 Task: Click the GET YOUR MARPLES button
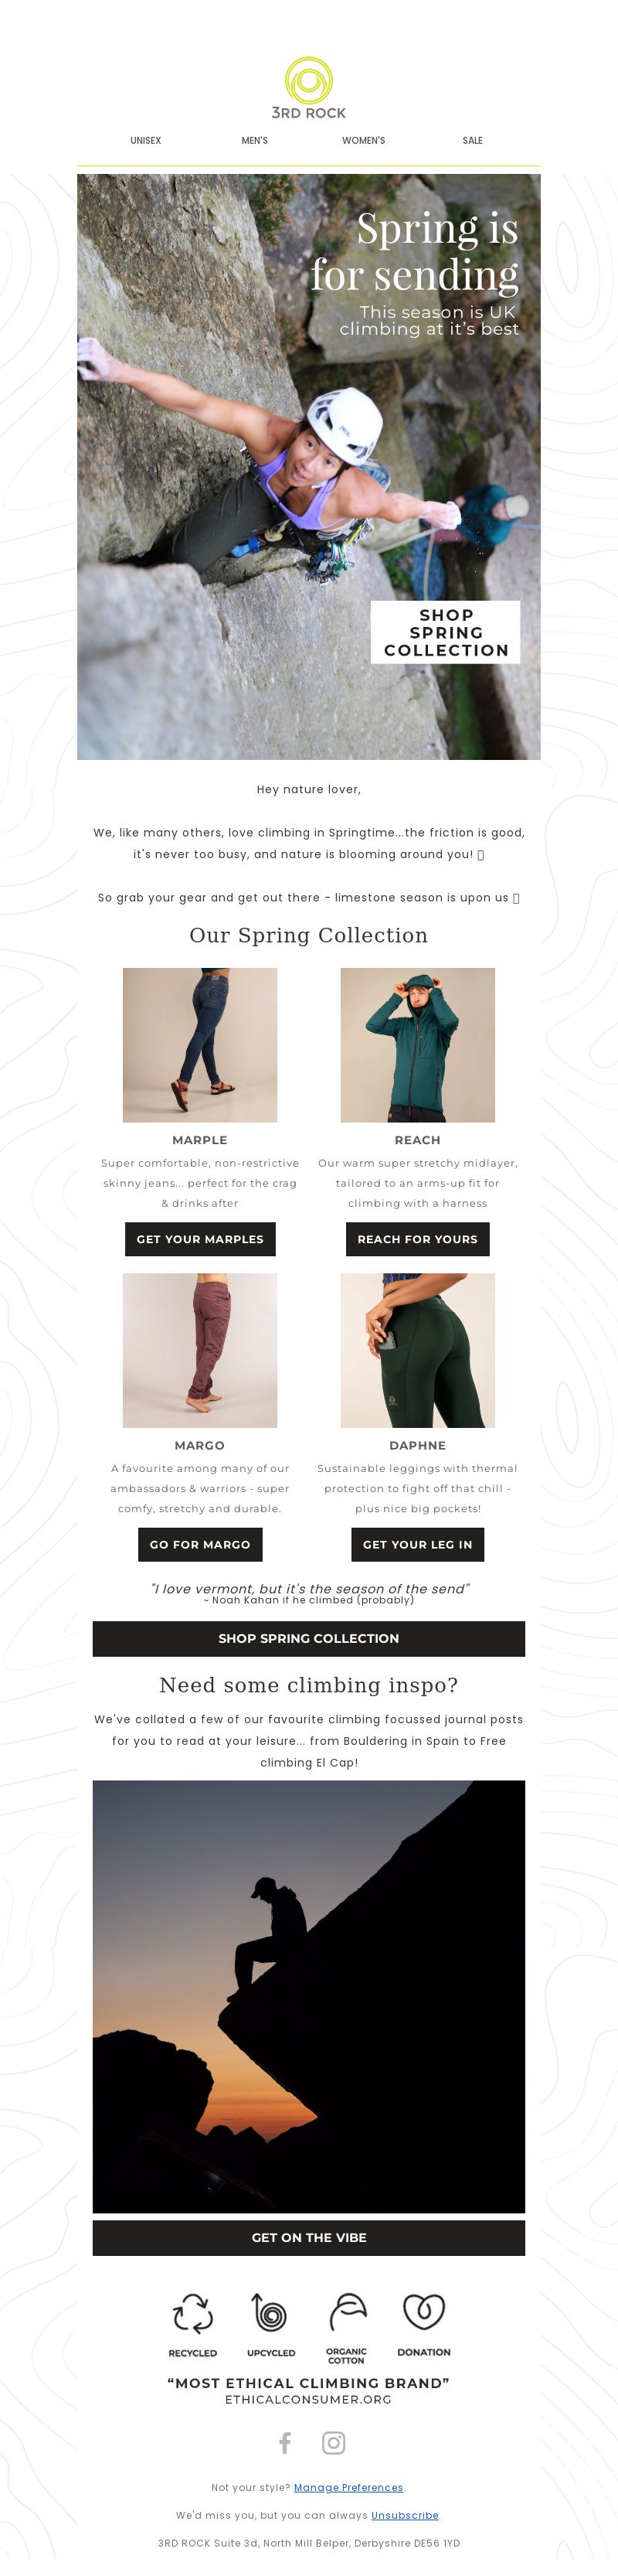(x=200, y=1239)
